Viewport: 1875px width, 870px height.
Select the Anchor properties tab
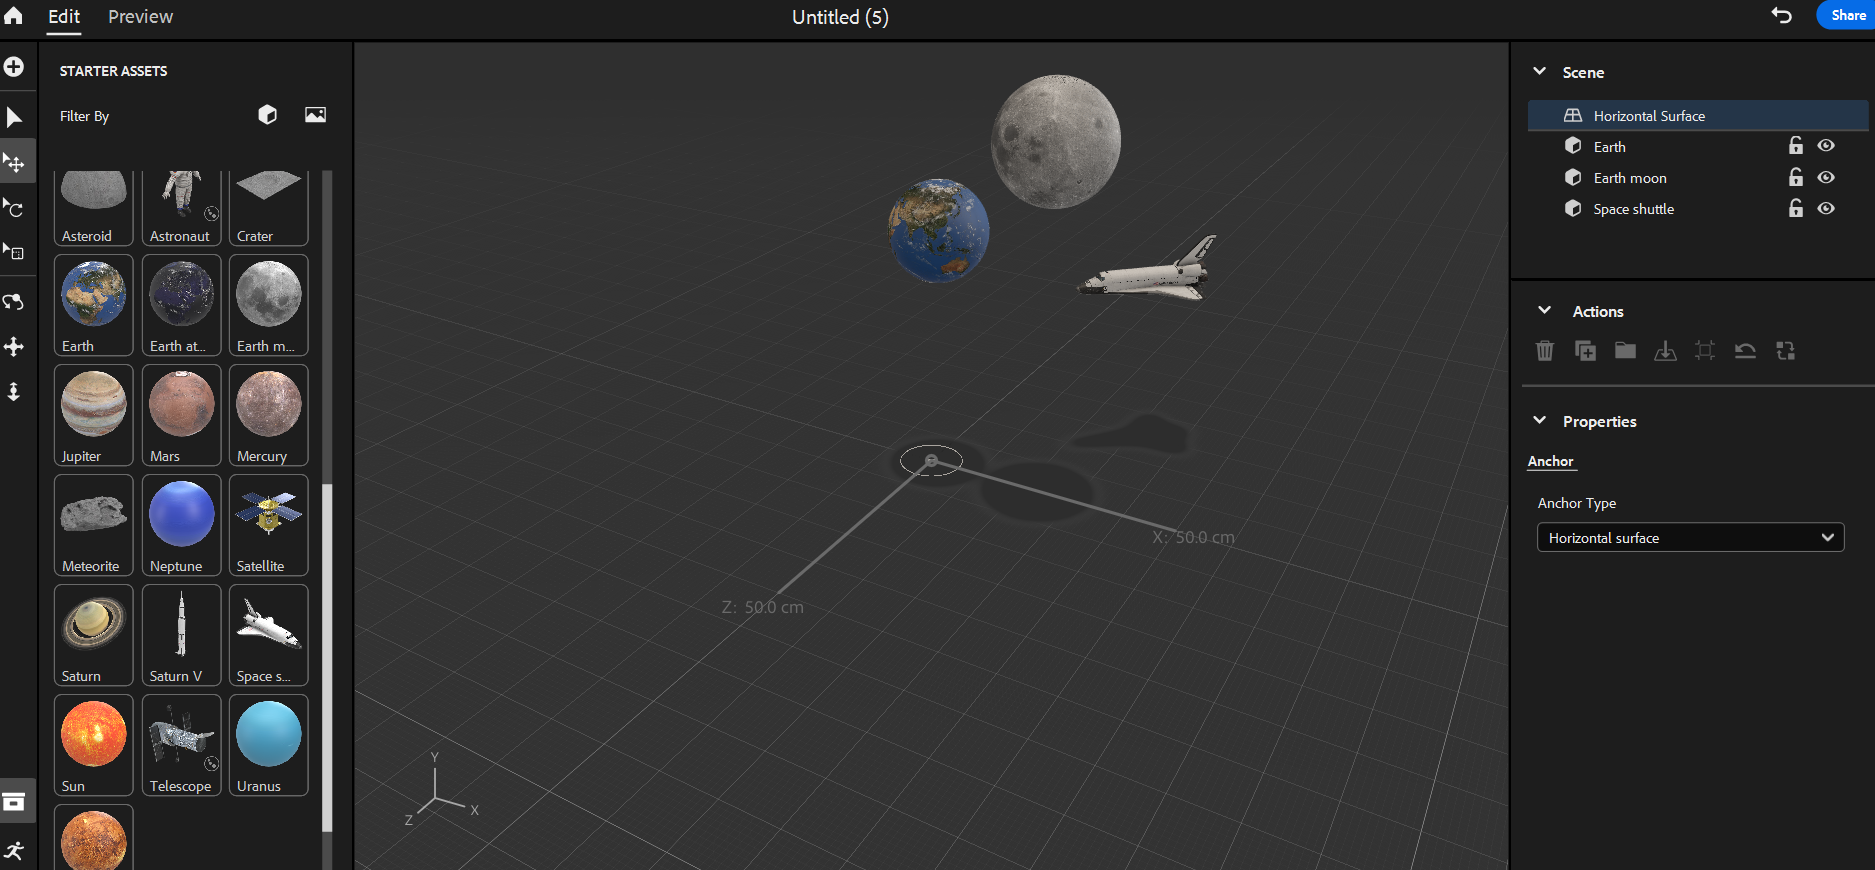(1550, 461)
